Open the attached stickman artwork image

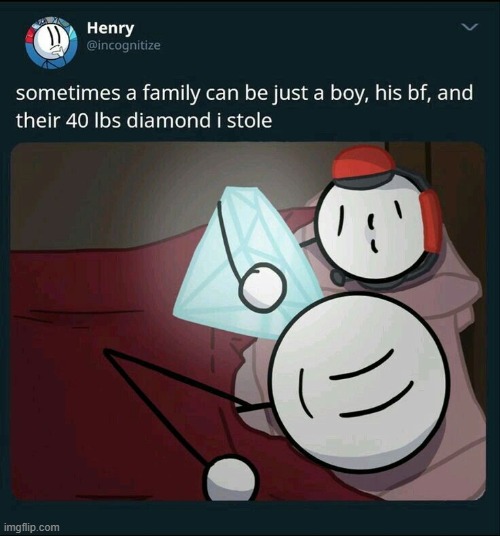(x=248, y=322)
